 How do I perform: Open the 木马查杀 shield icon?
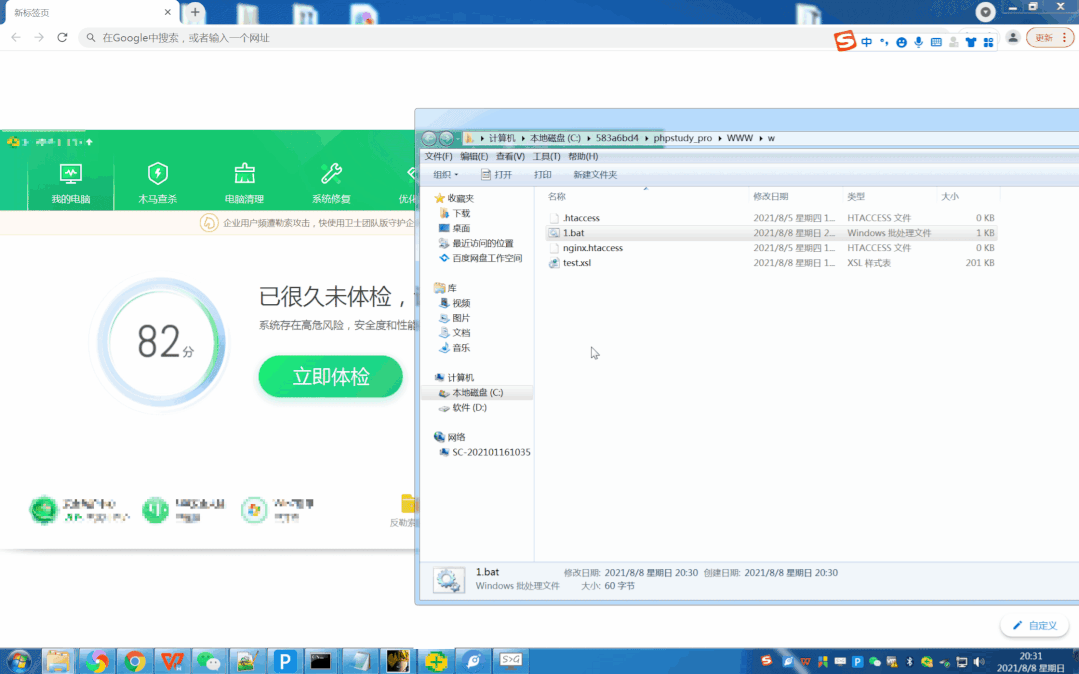click(158, 173)
